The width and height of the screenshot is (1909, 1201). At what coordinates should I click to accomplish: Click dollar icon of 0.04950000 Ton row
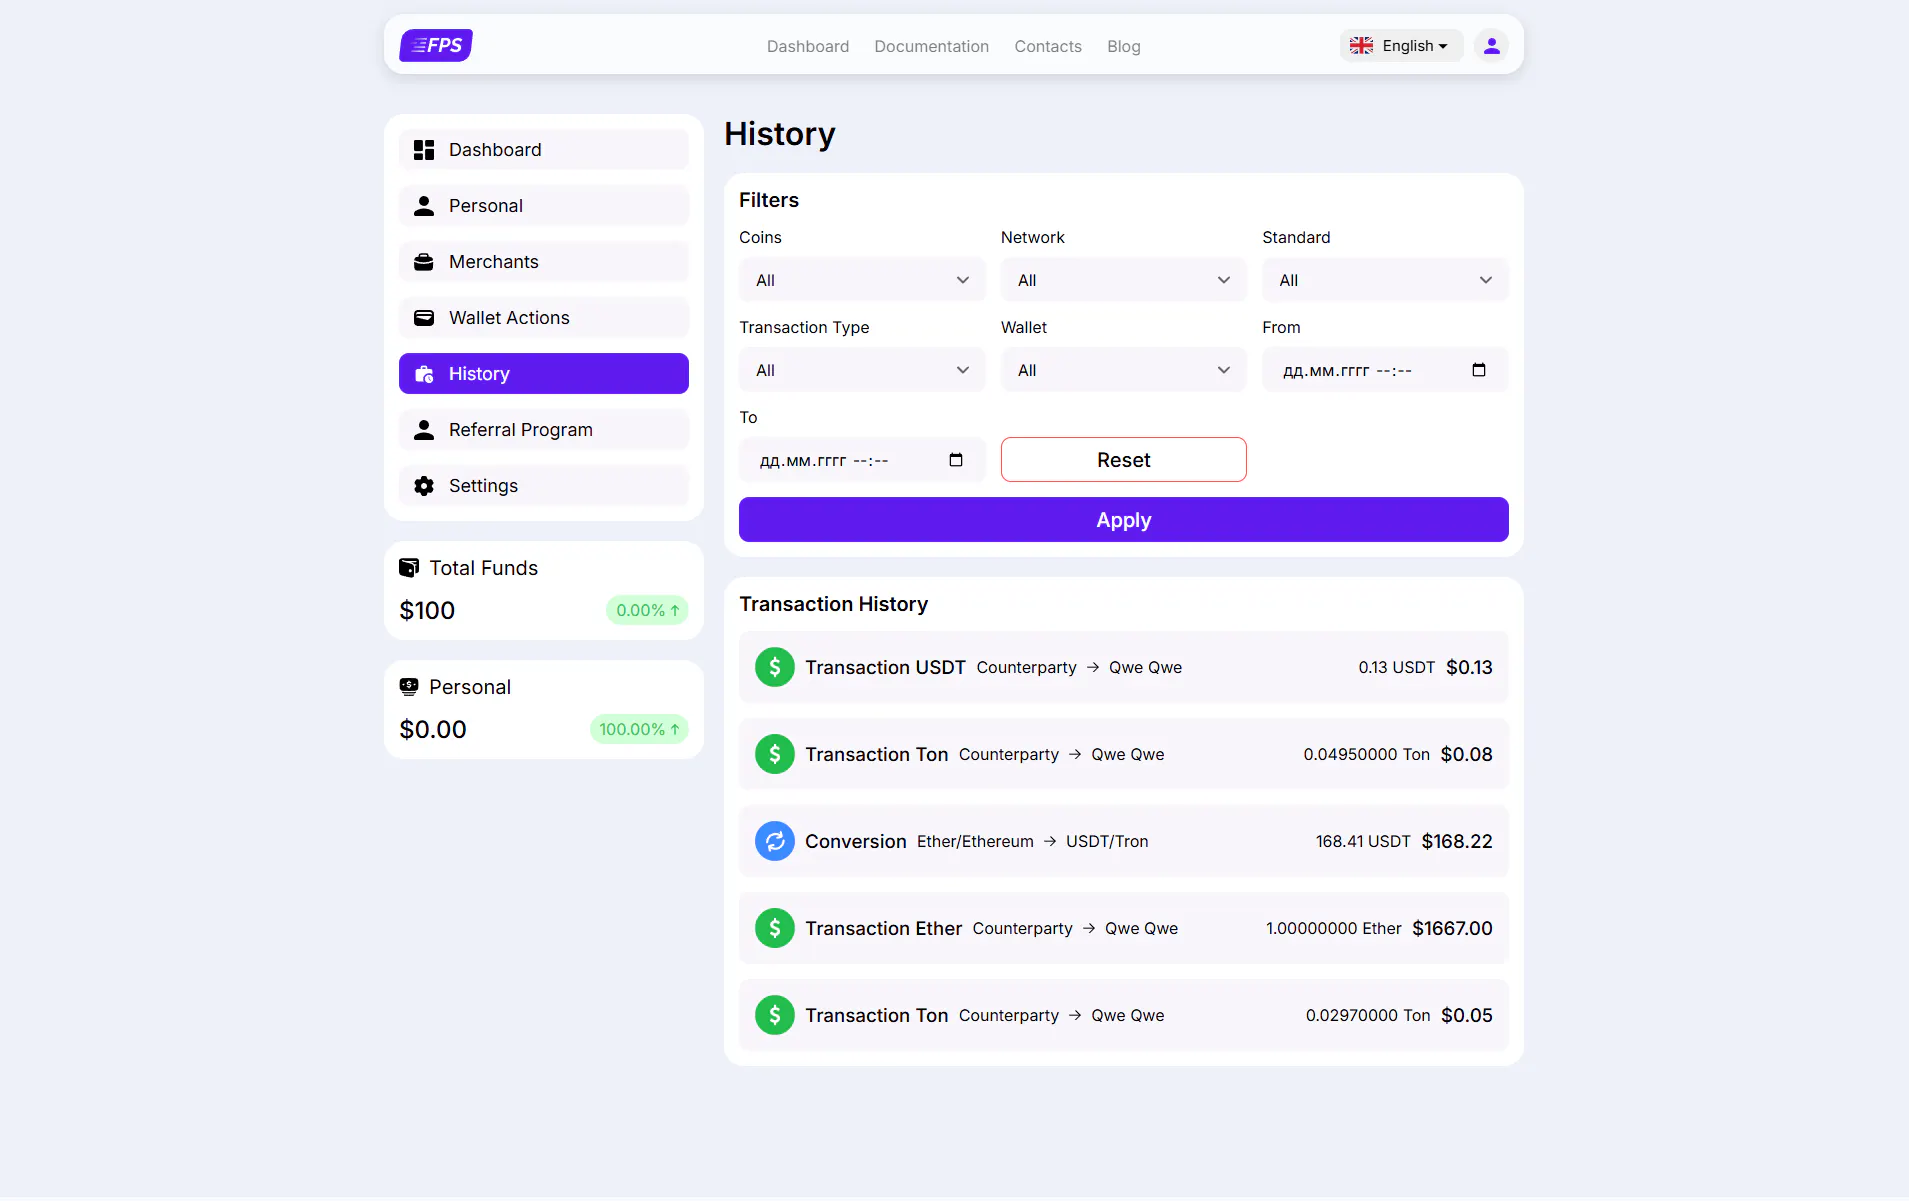(x=775, y=754)
